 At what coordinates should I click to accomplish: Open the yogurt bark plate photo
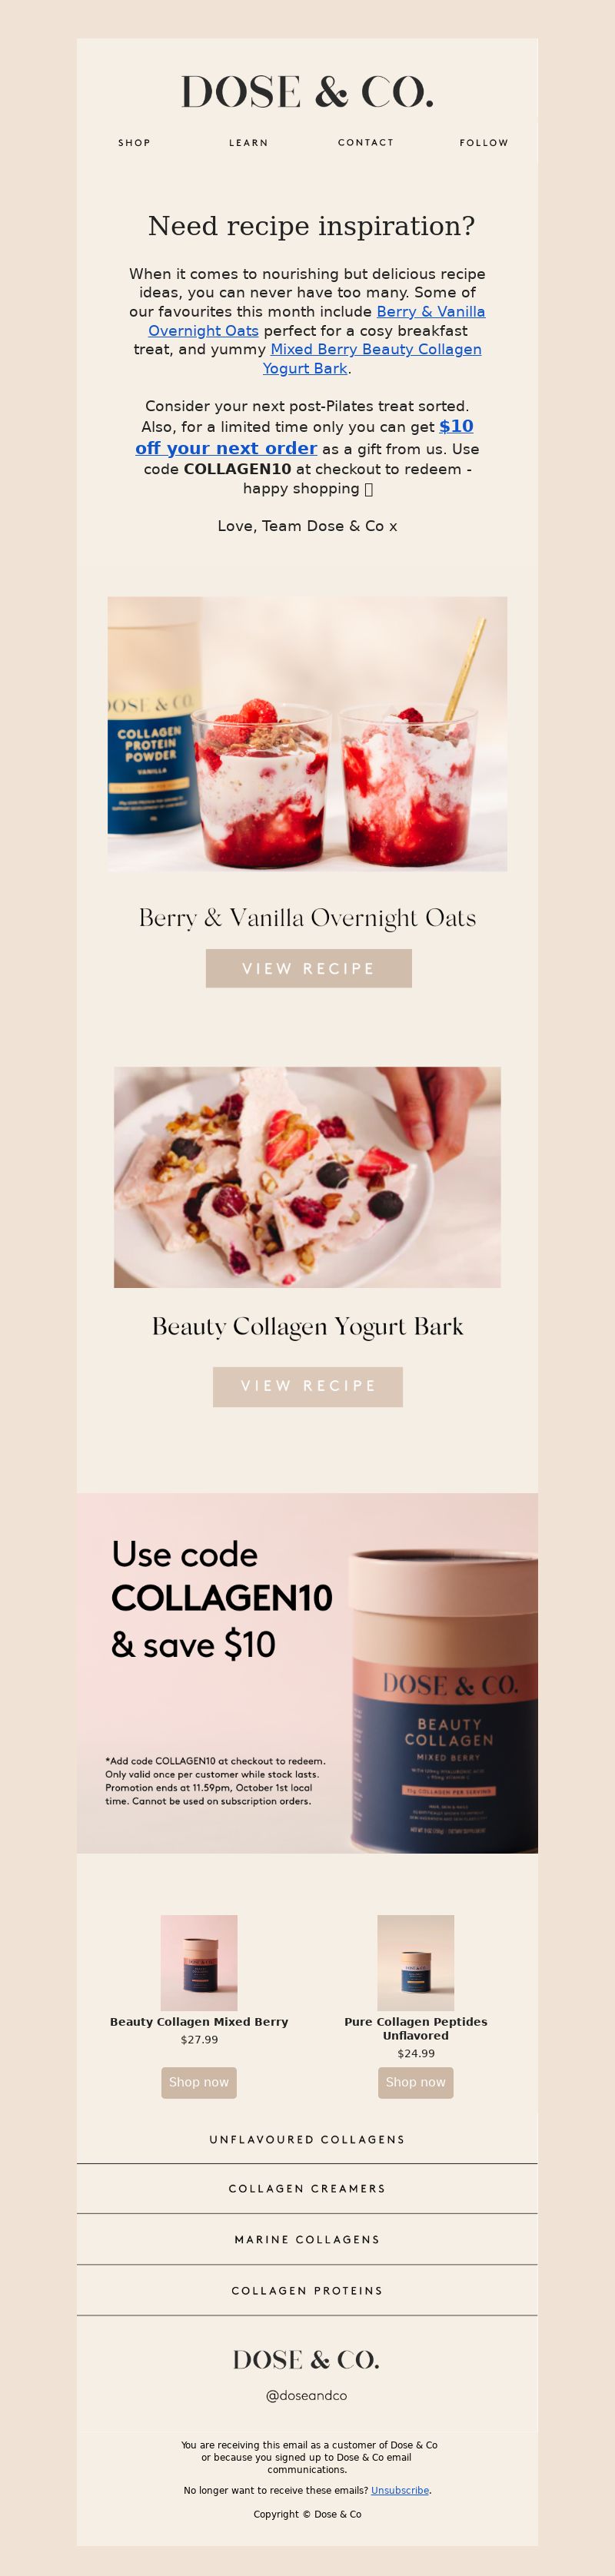(x=307, y=1177)
